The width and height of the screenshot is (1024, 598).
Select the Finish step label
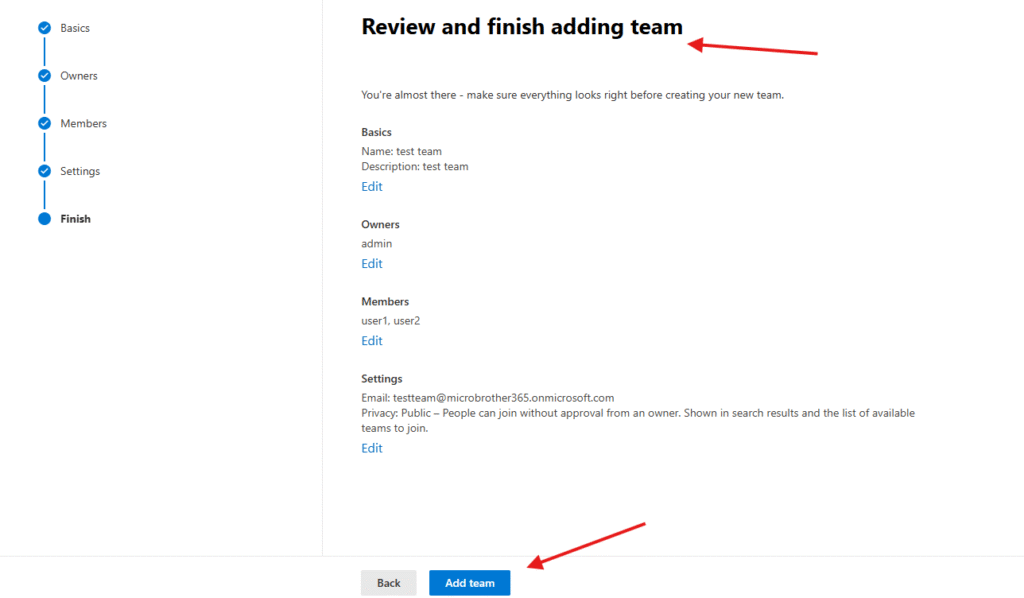point(75,219)
